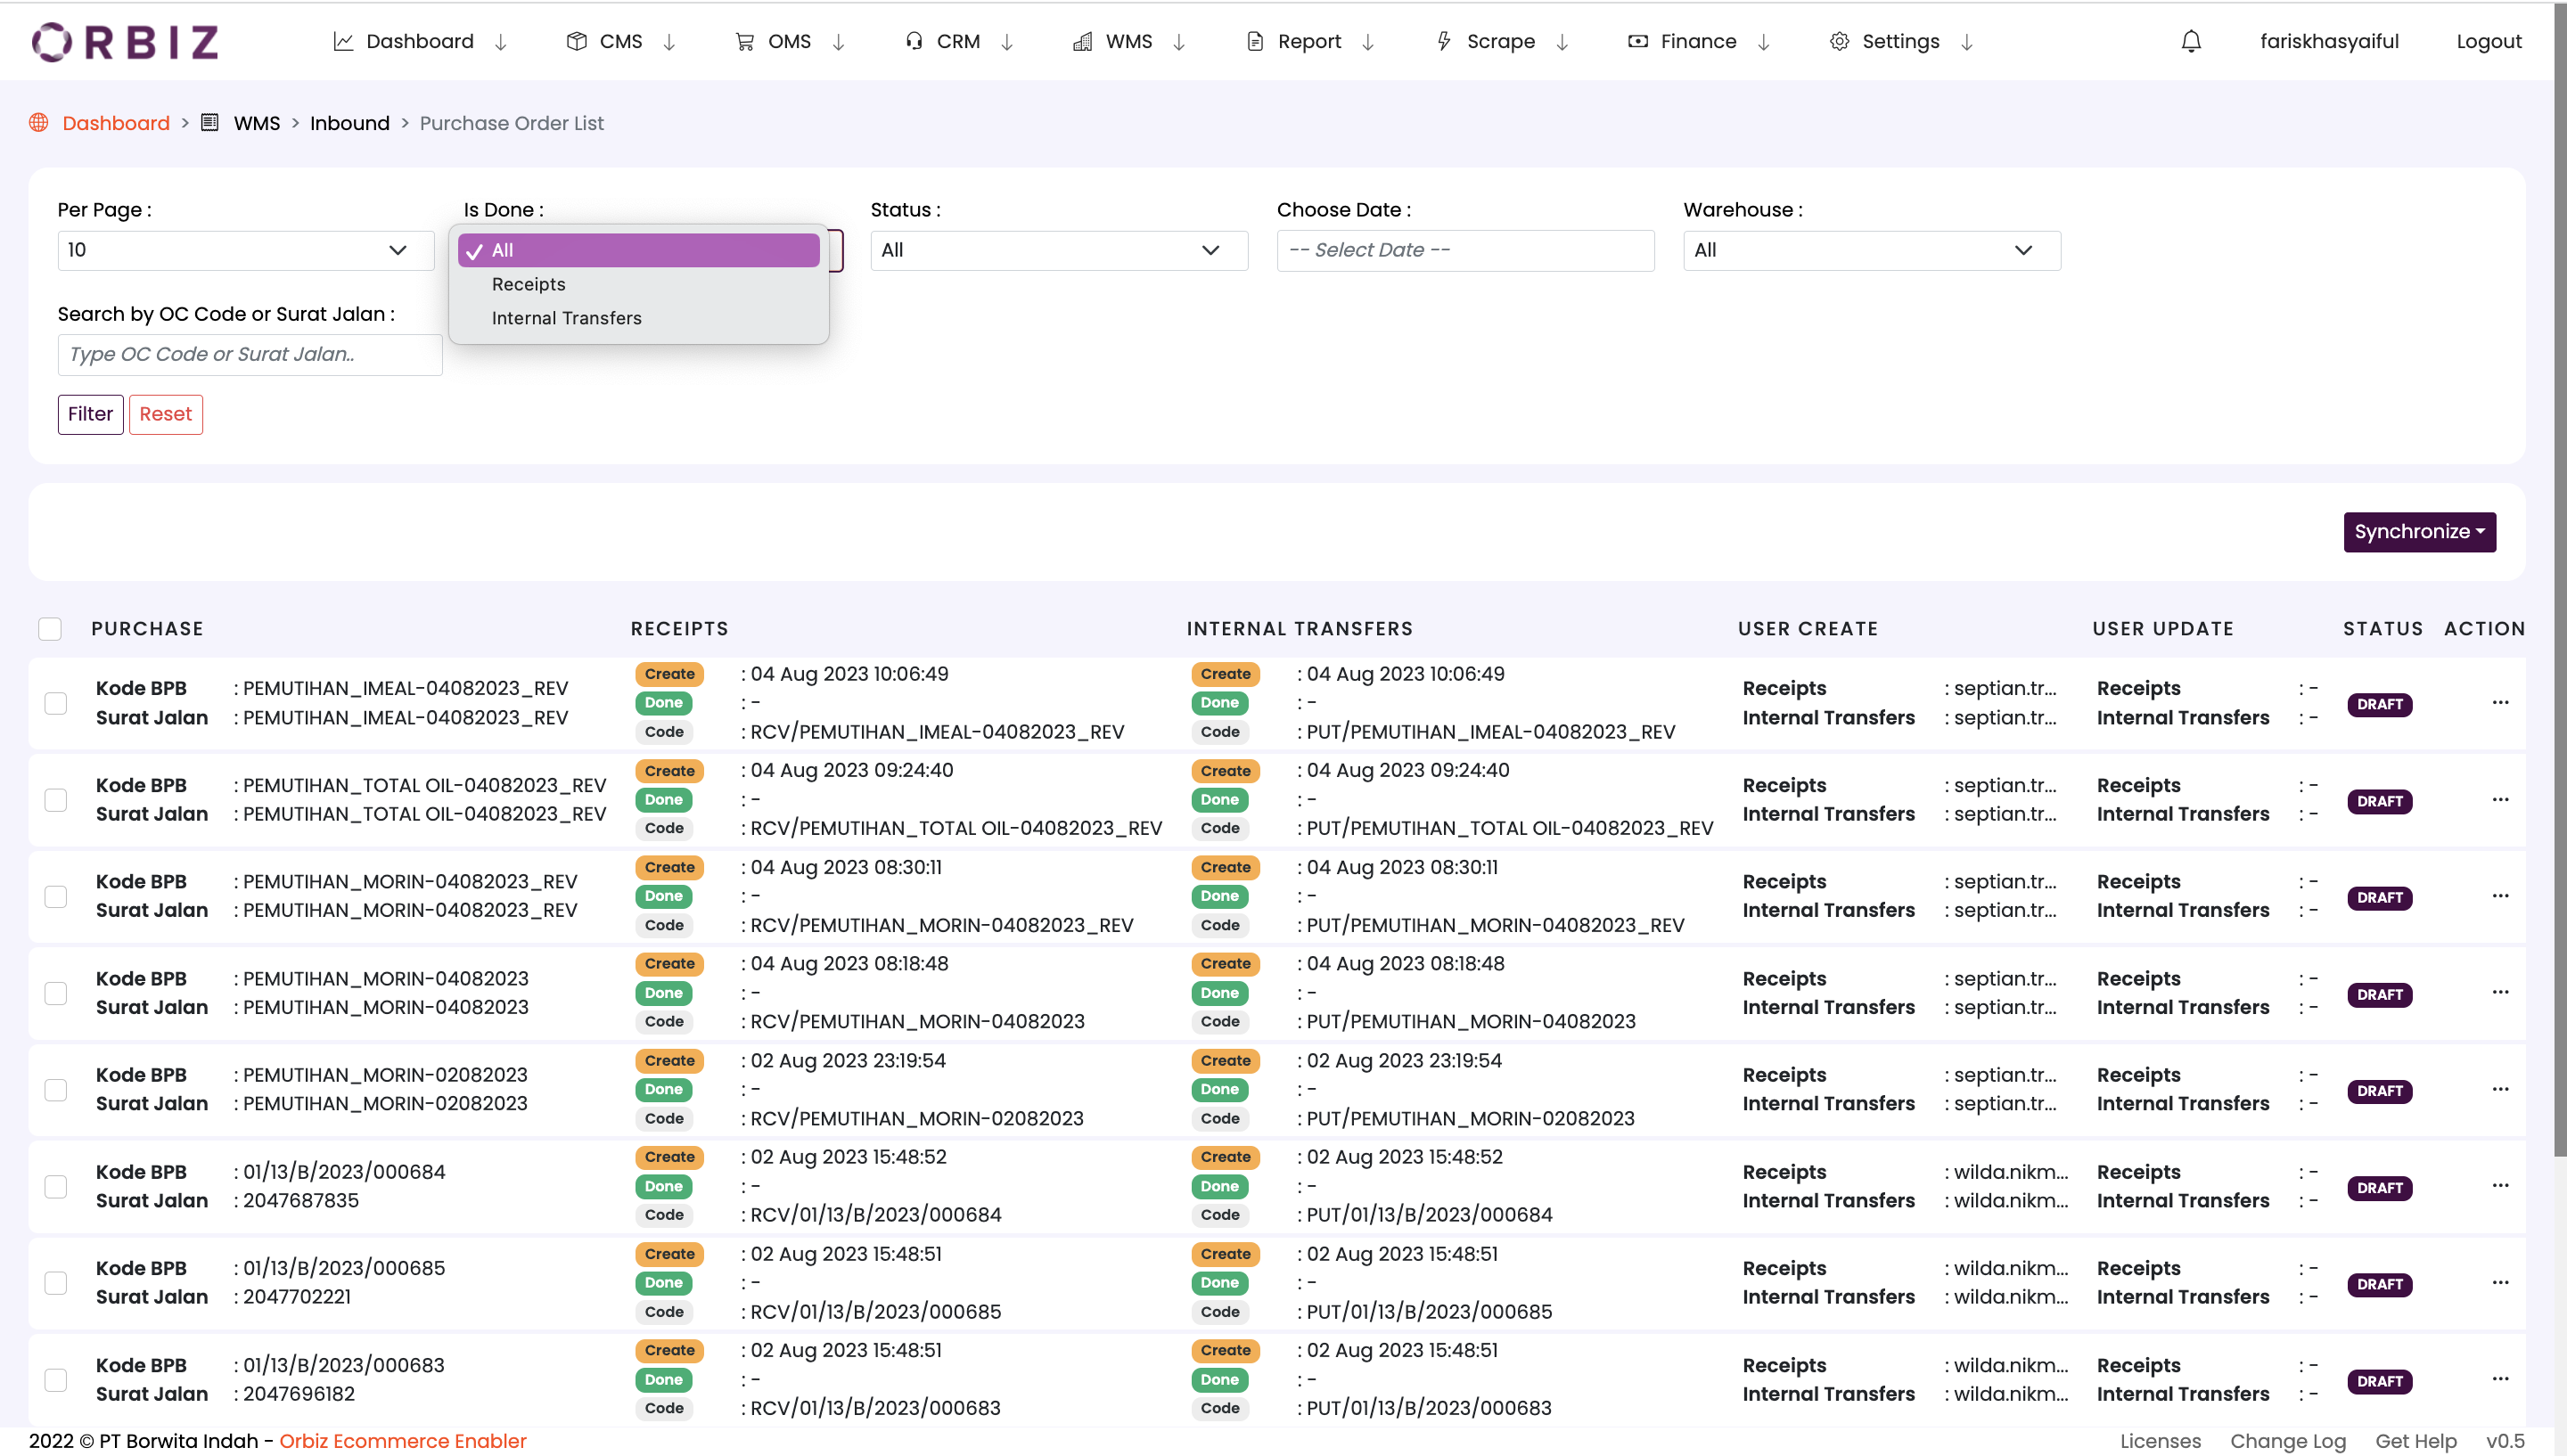Open the Licenses footer link
This screenshot has width=2567, height=1456.
2160,1441
